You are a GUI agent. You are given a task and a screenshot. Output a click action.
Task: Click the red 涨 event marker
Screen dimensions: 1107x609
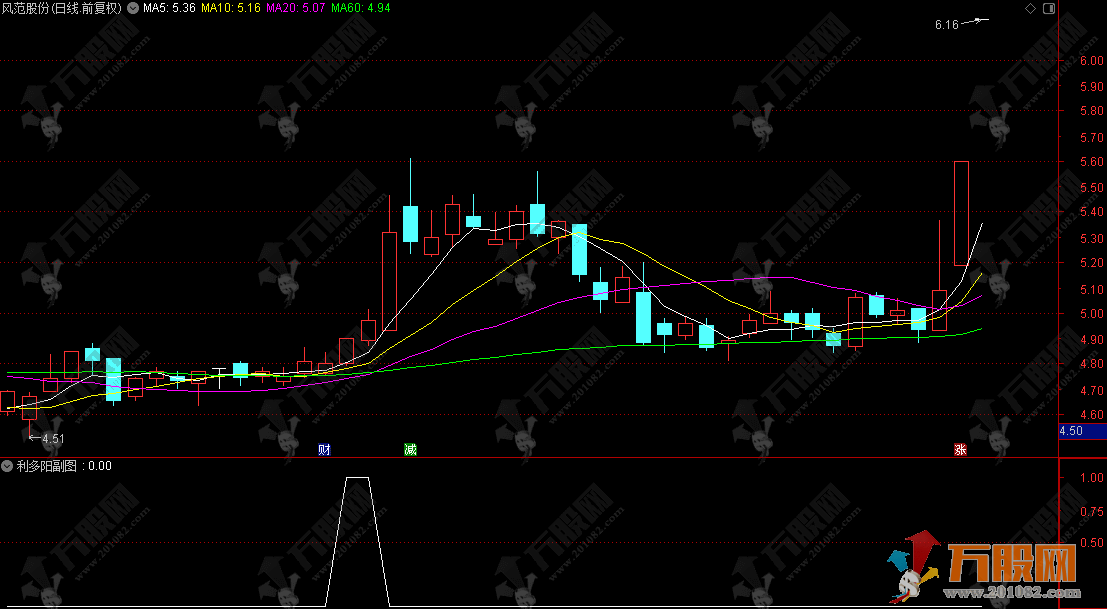click(961, 450)
